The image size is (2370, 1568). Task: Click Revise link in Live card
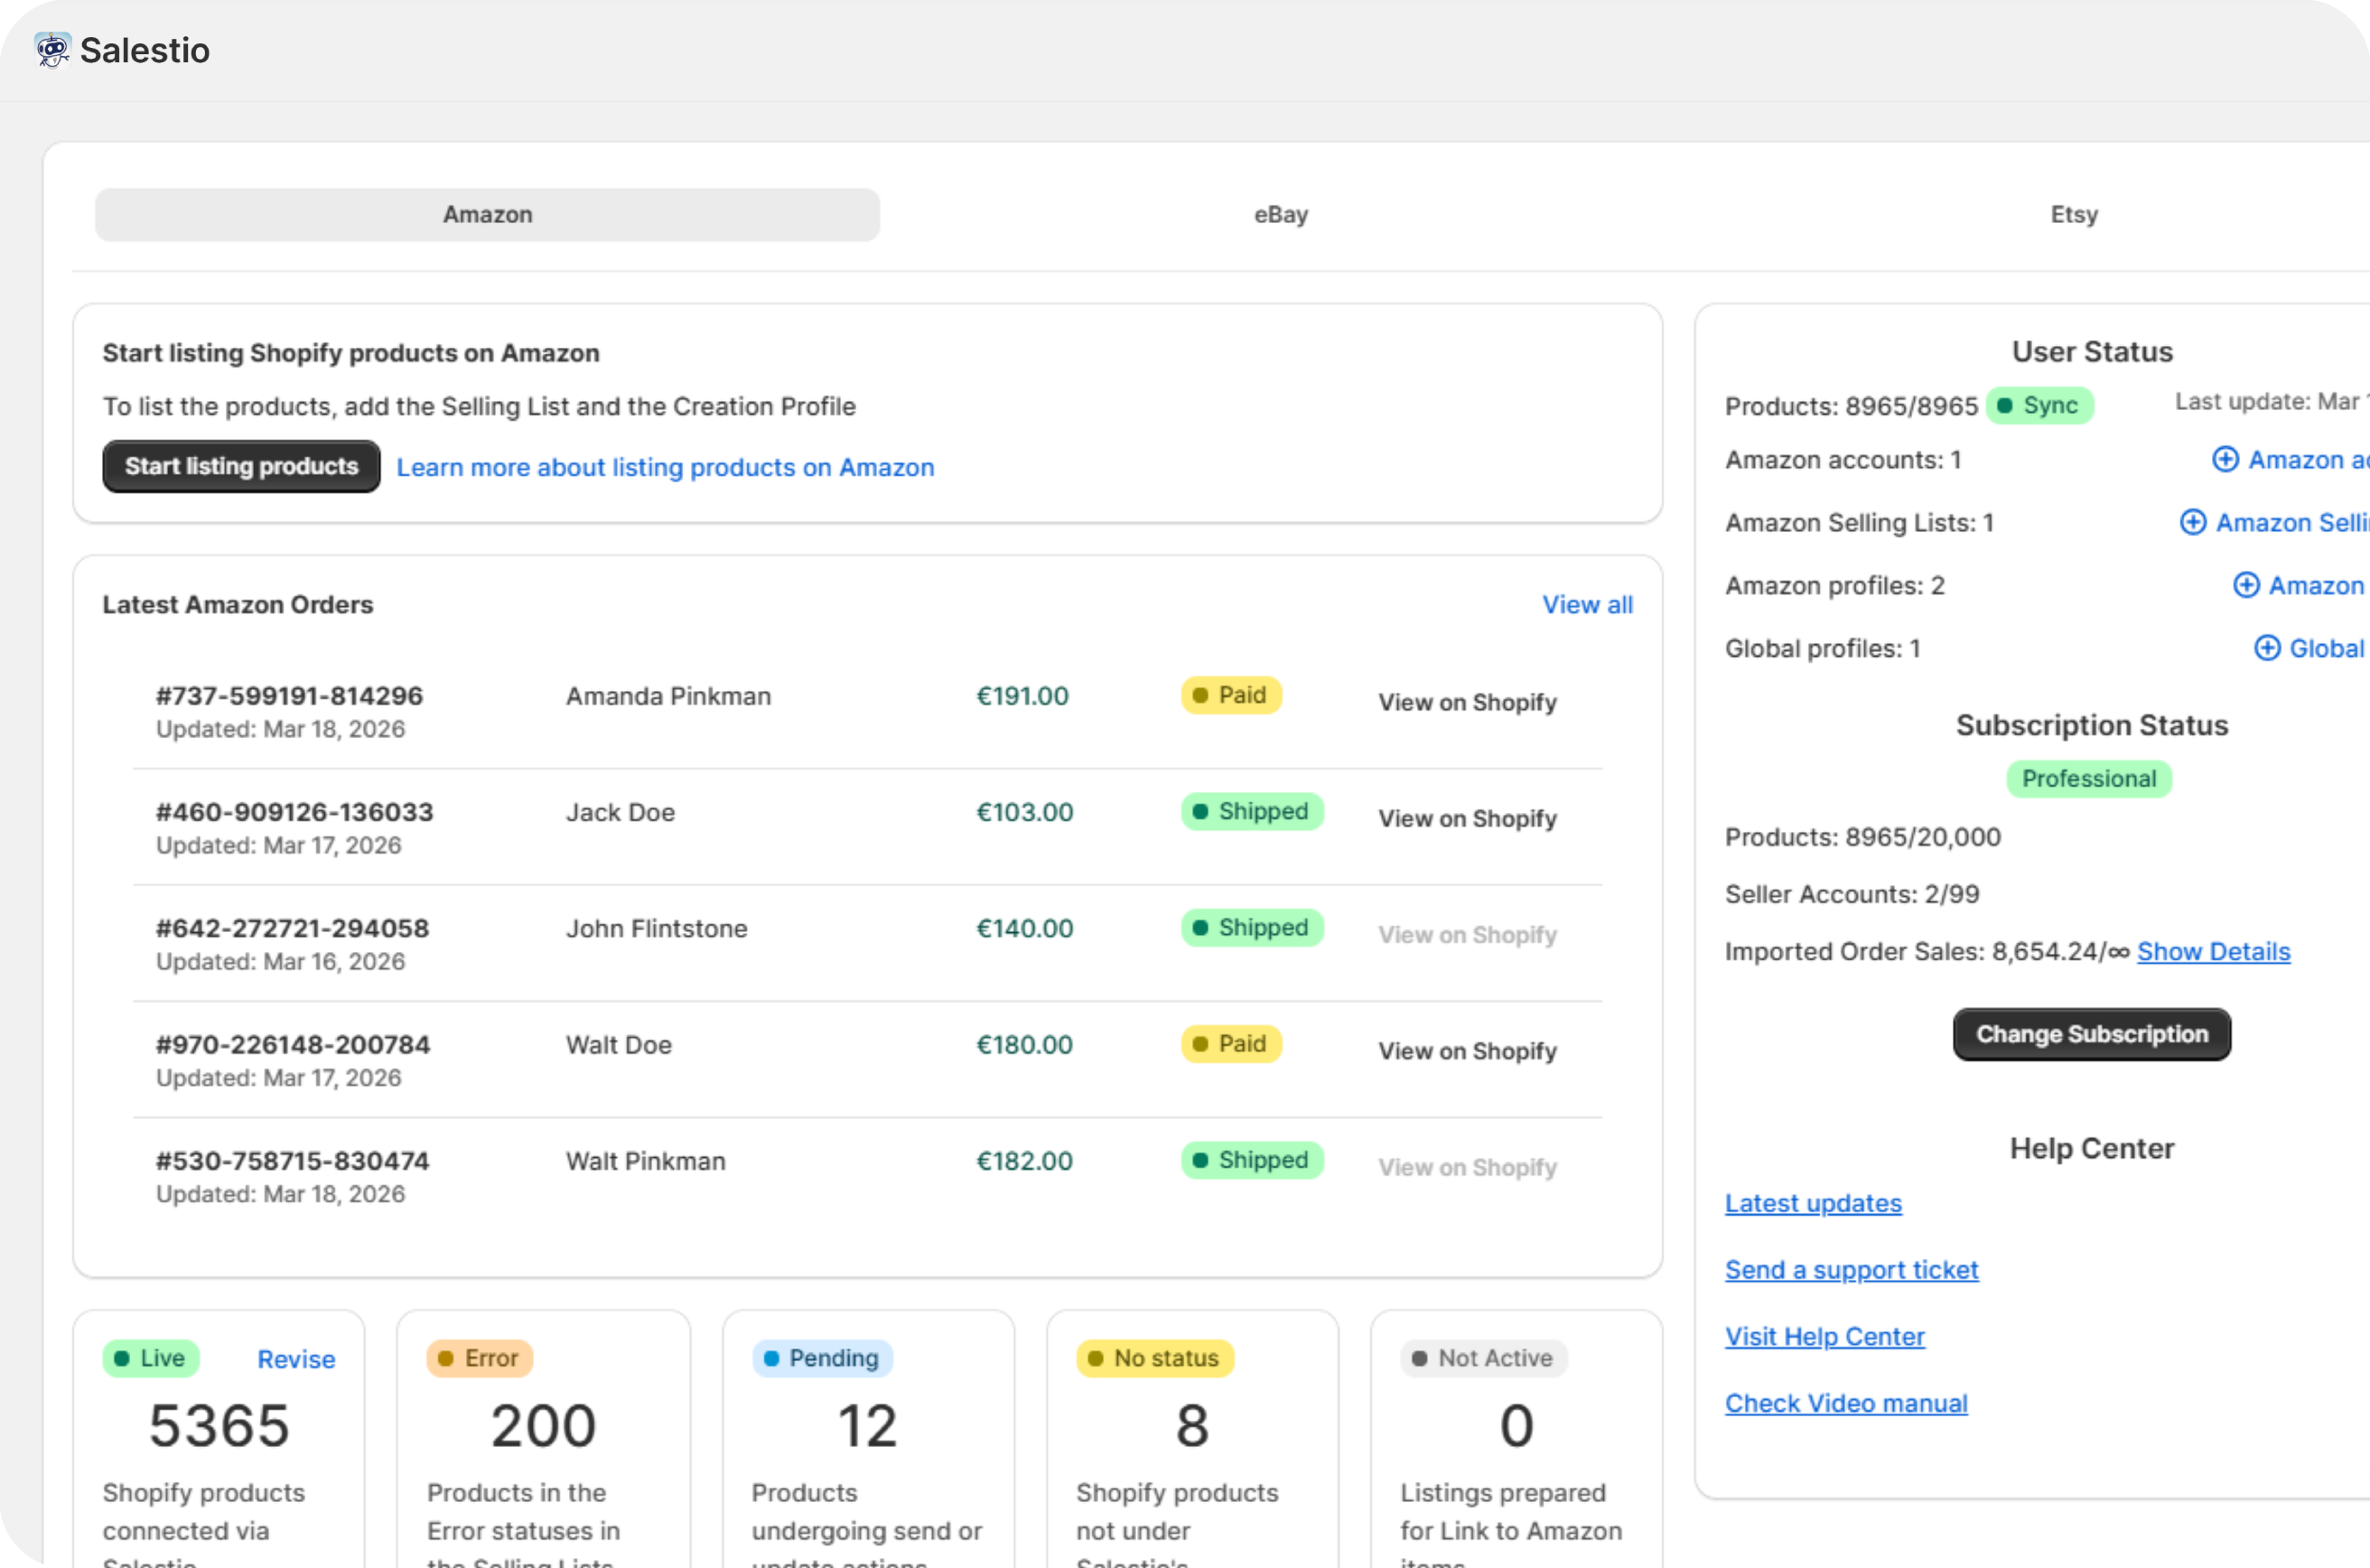[x=296, y=1359]
